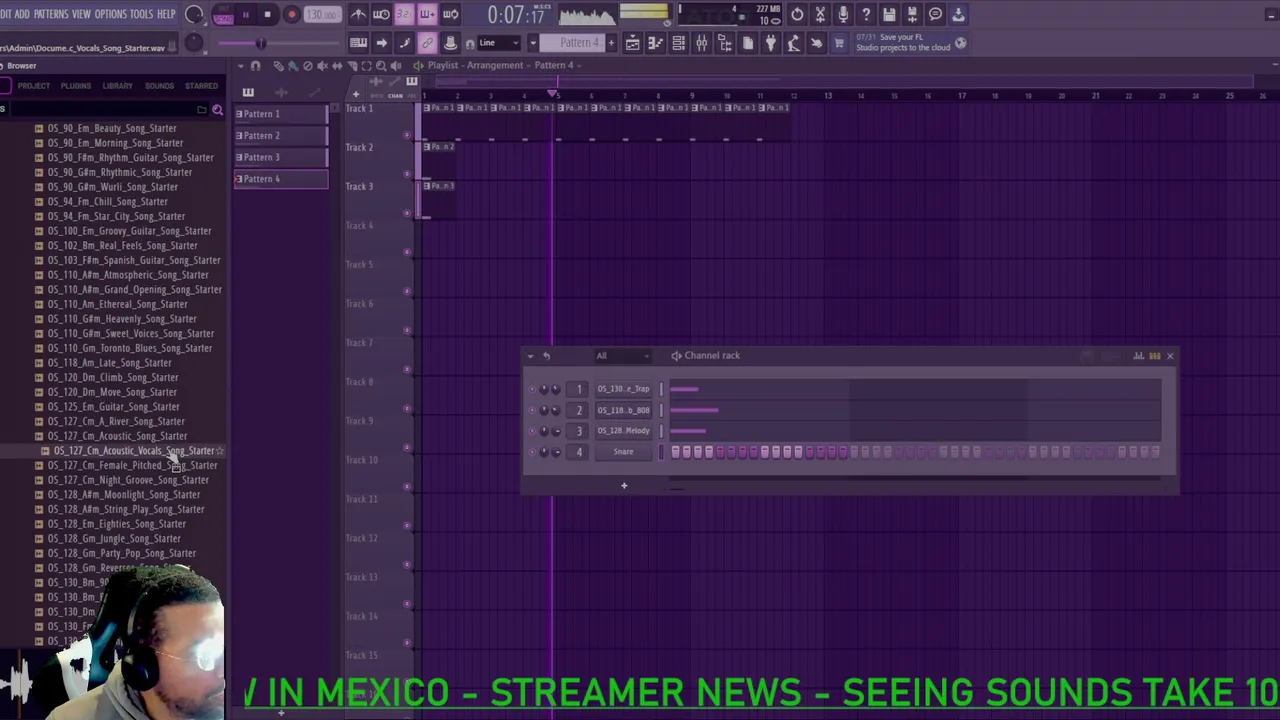
Task: Open the channel rack menu arrow
Action: 530,356
